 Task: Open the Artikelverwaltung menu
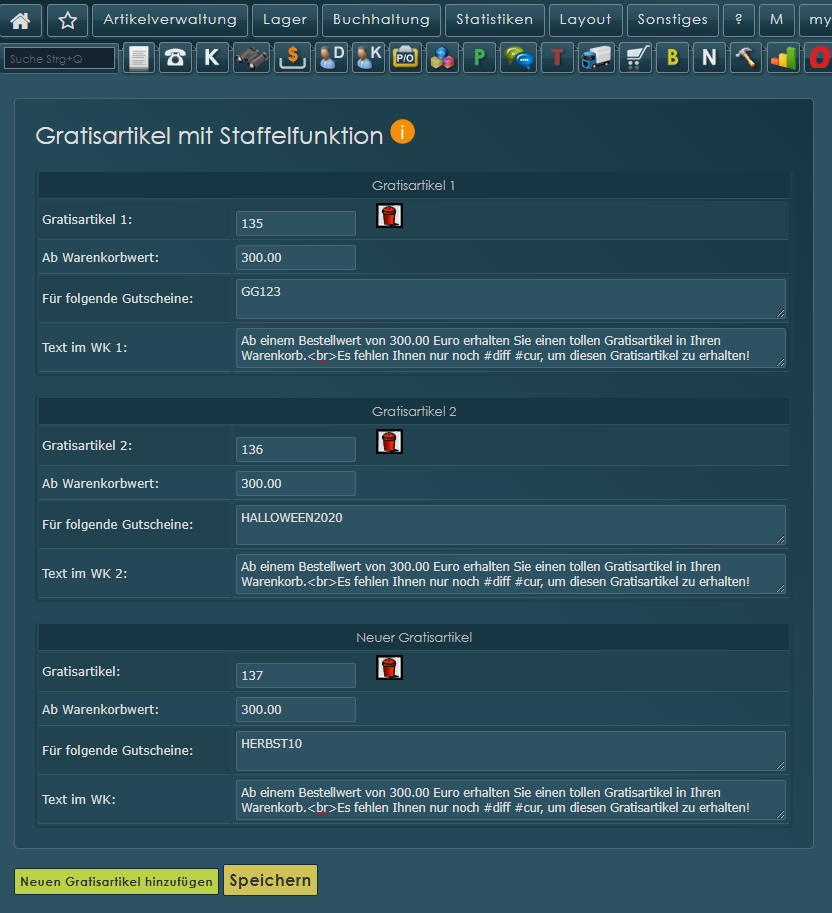[170, 20]
